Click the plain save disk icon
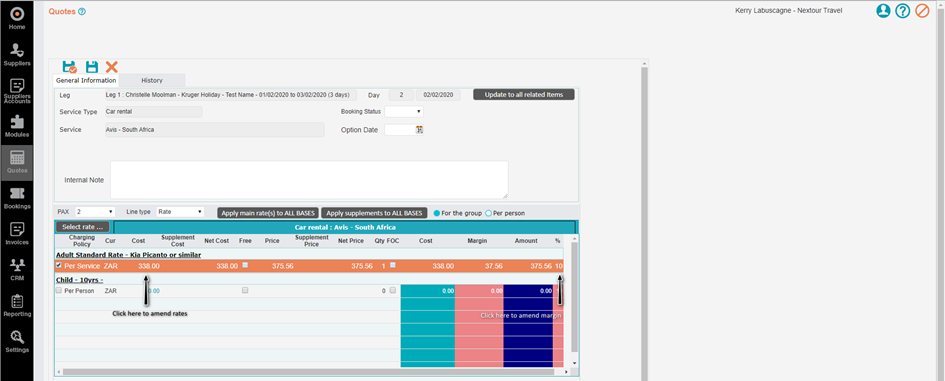The height and width of the screenshot is (381, 945). [x=92, y=67]
